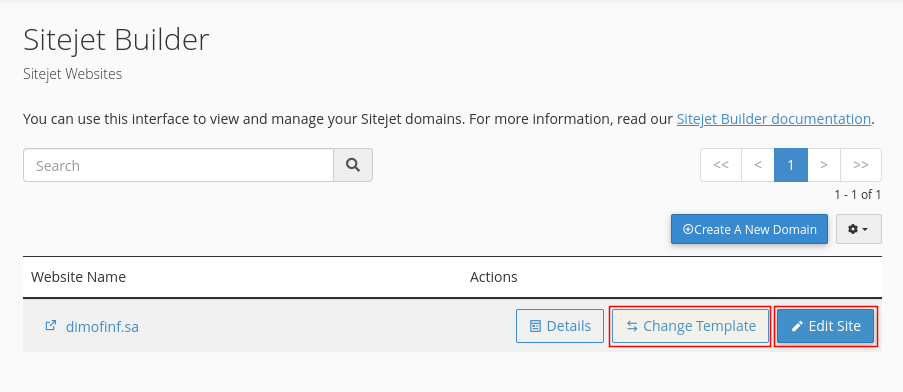
Task: Click the '1 - 1 of 1' results count
Action: (858, 195)
